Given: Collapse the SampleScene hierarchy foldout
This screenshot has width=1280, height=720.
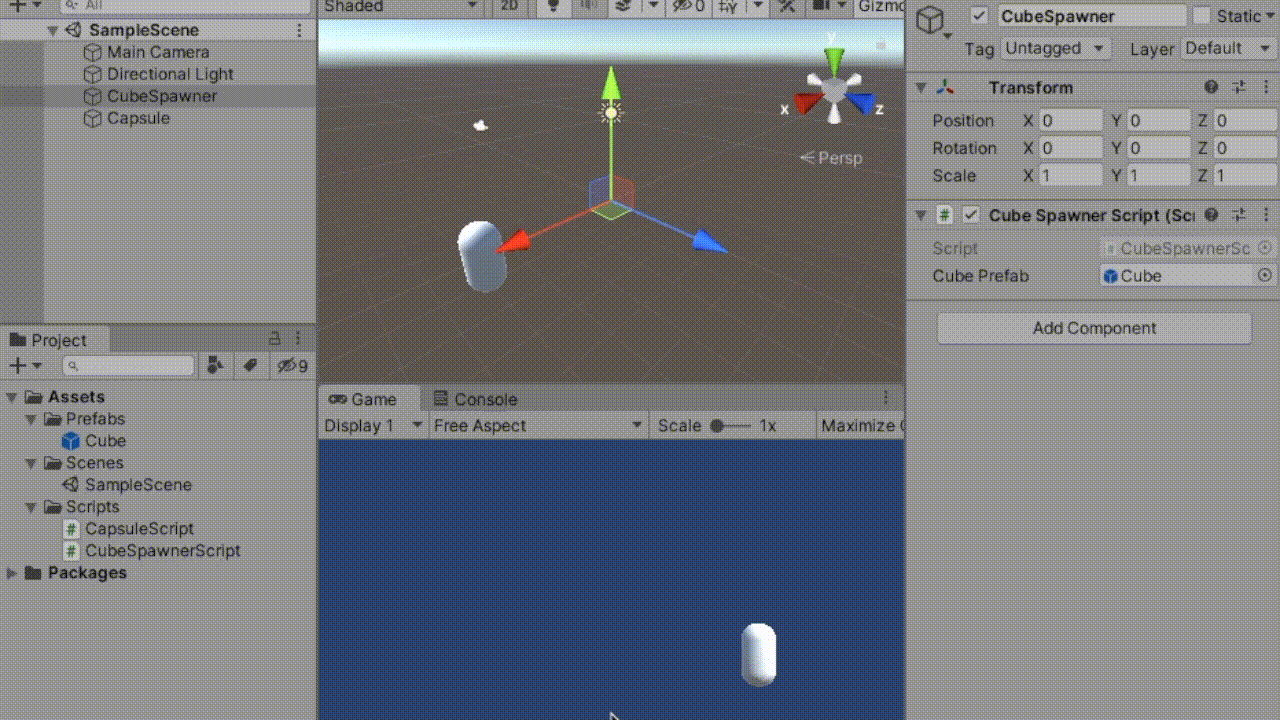Looking at the screenshot, I should 53,30.
